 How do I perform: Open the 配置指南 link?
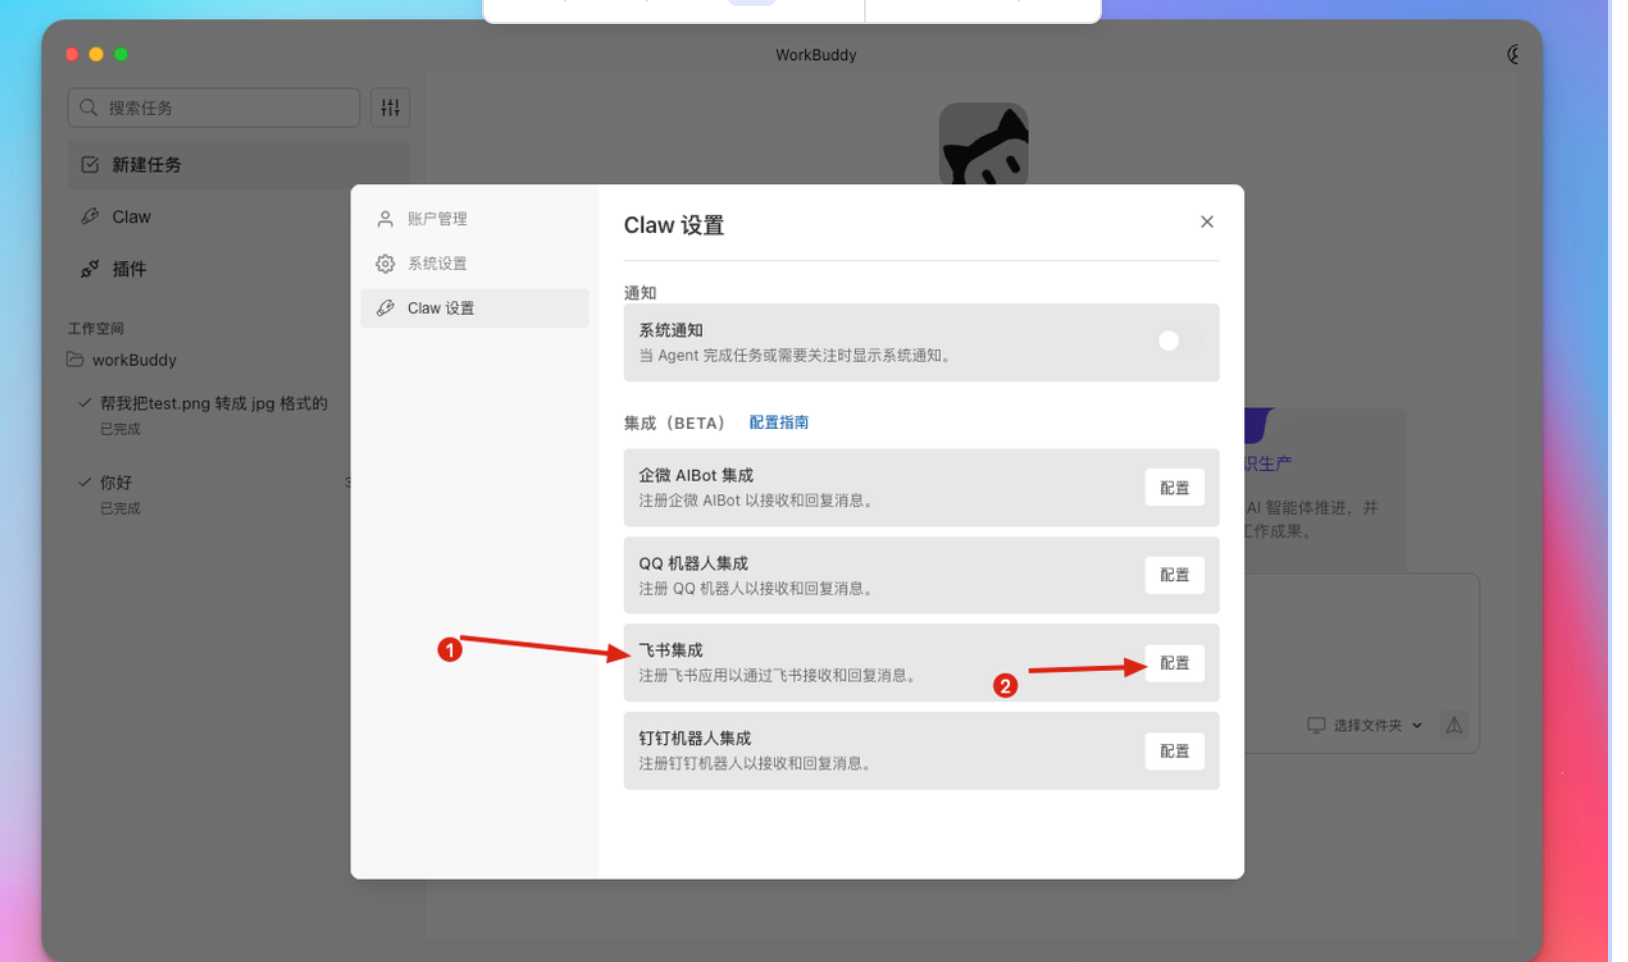(x=778, y=423)
